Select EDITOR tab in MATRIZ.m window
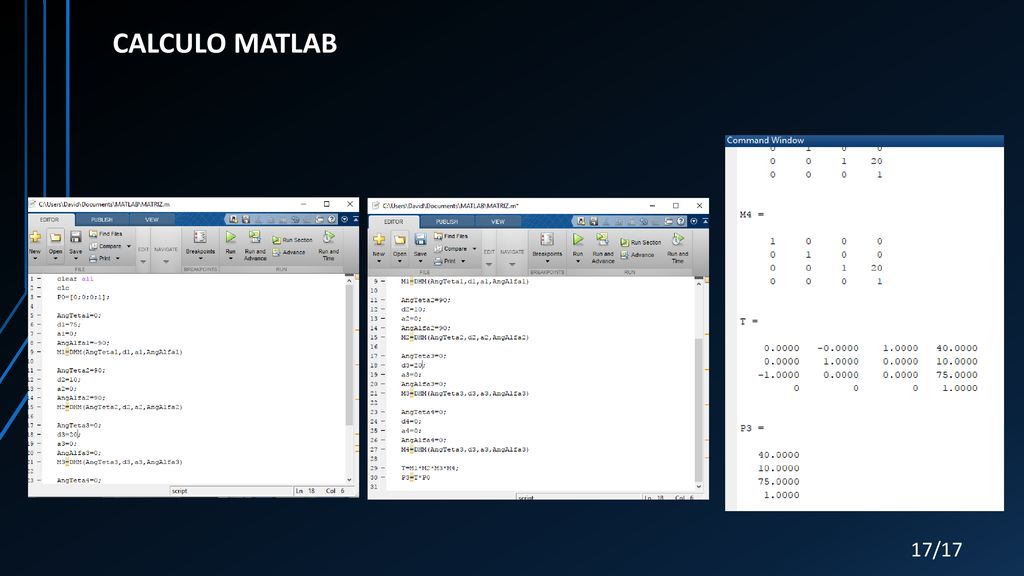 click(x=50, y=219)
